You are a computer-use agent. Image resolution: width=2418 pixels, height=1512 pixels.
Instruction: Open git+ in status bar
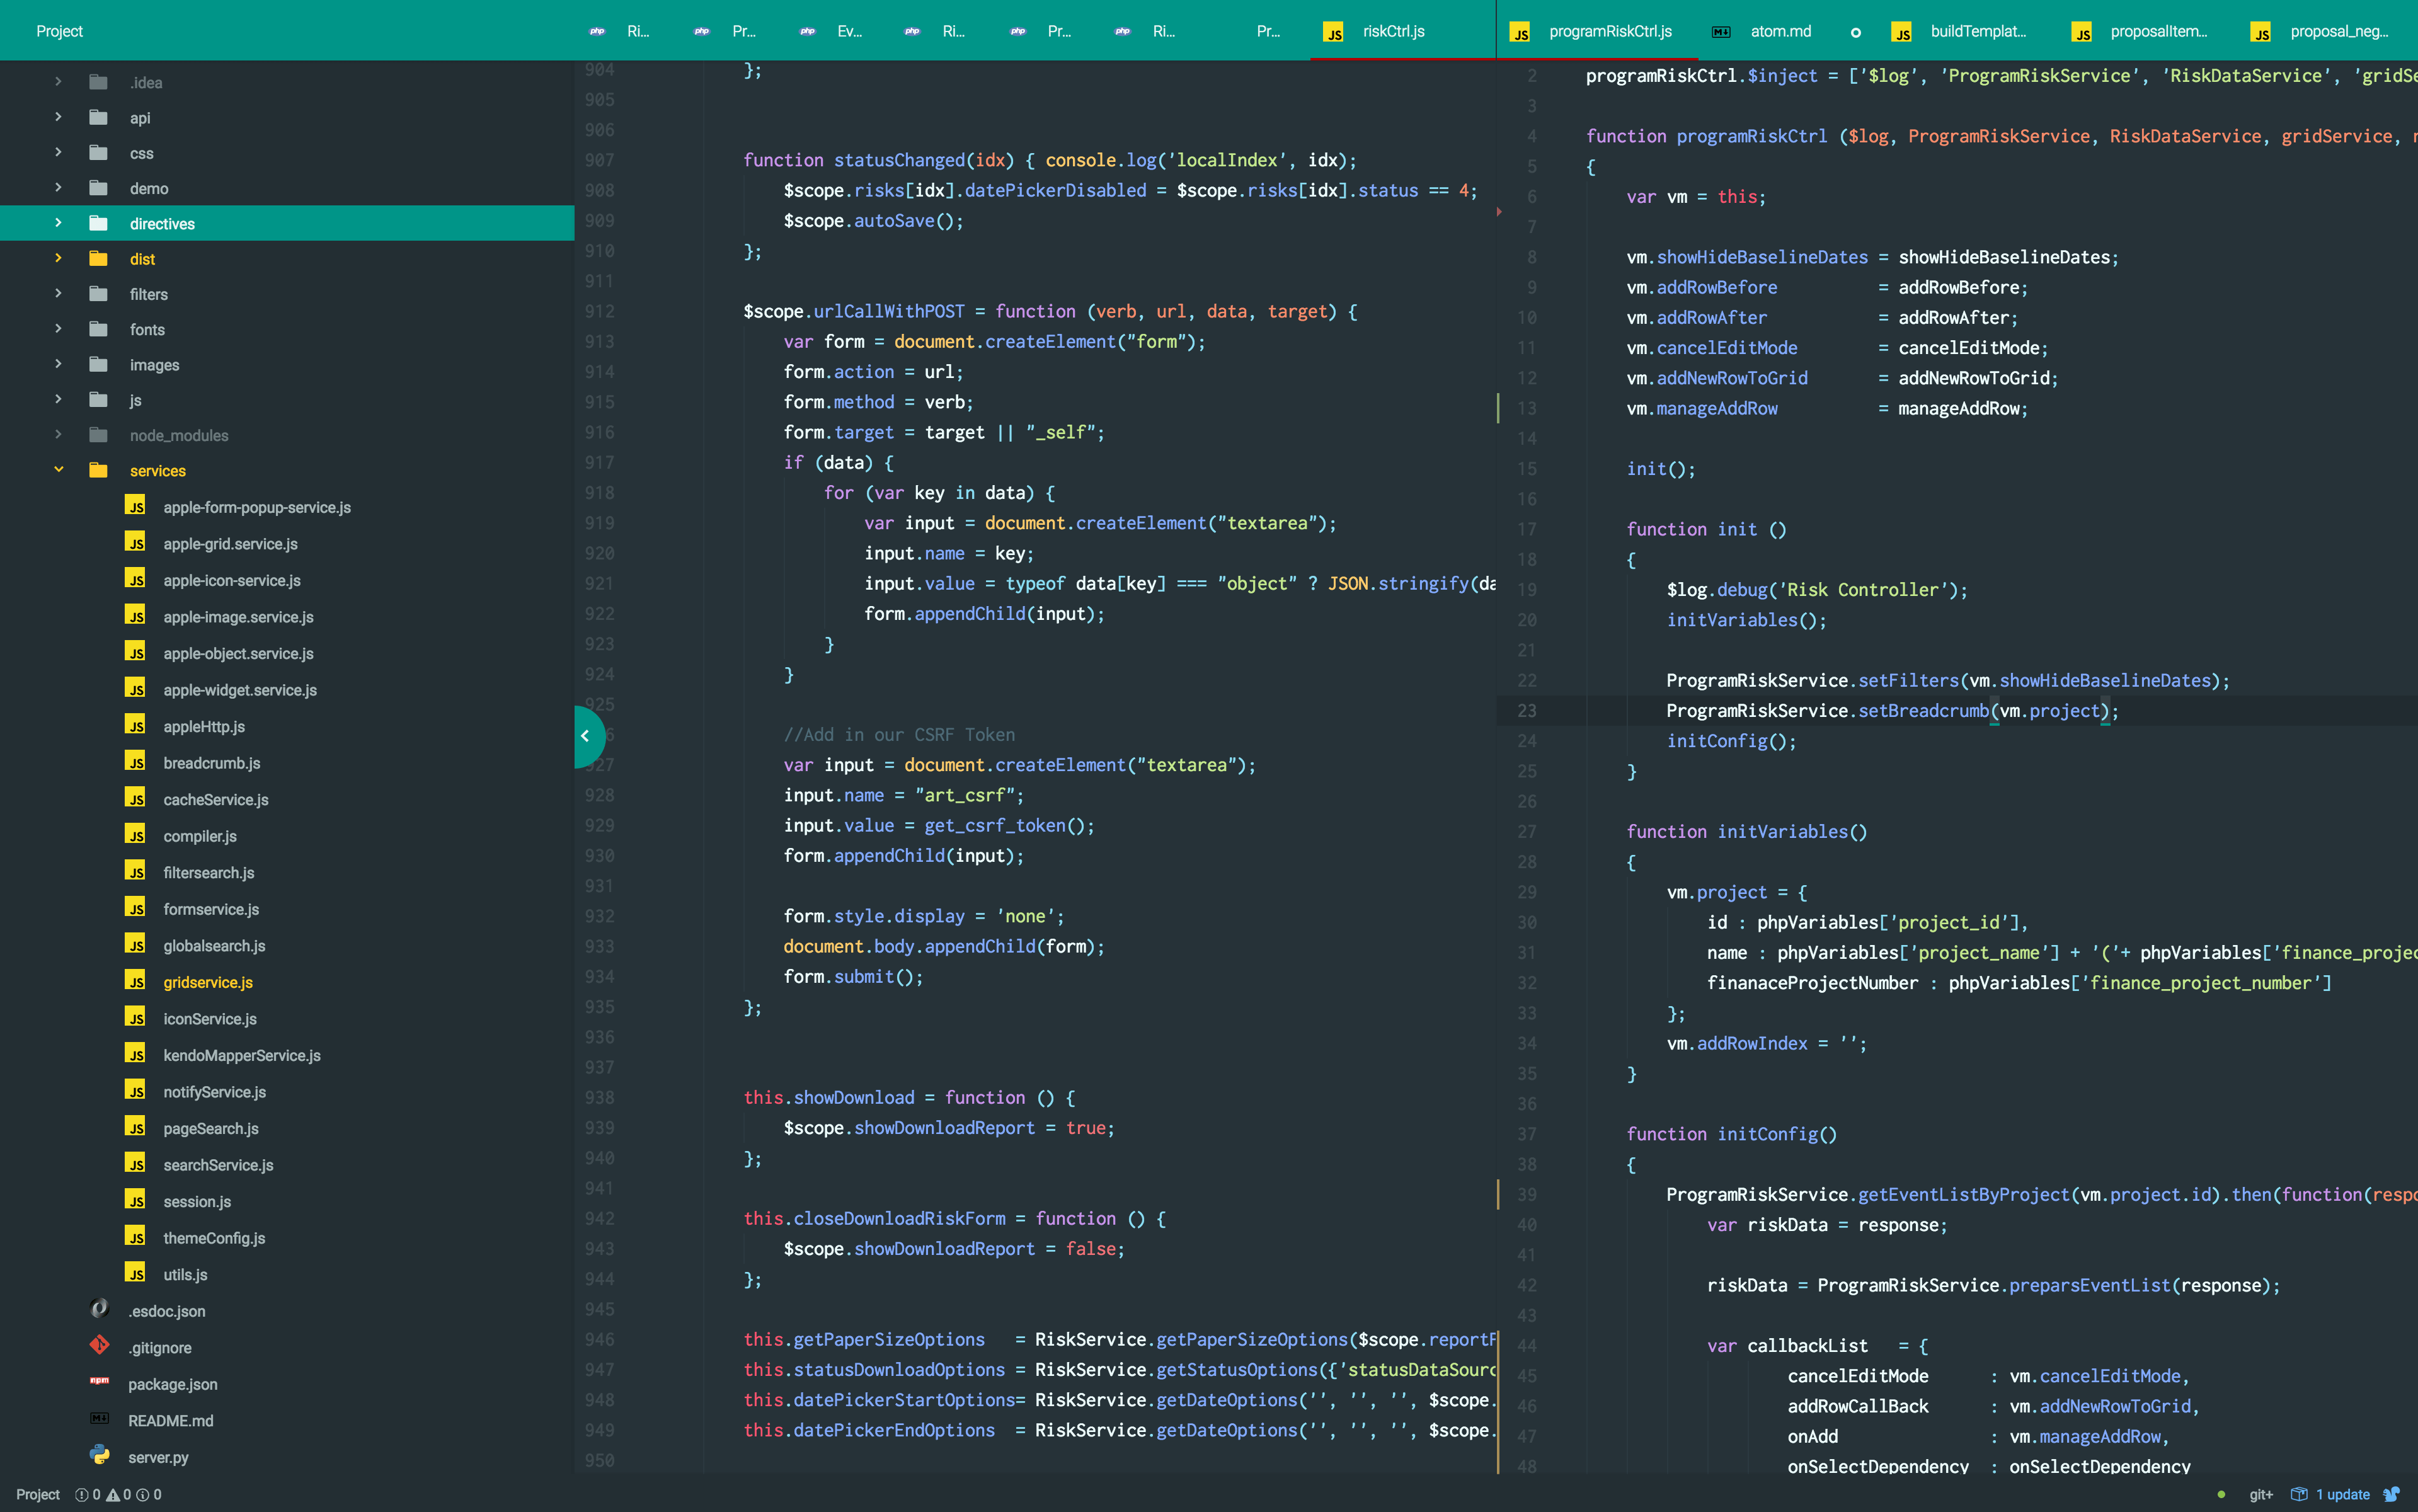tap(2261, 1495)
